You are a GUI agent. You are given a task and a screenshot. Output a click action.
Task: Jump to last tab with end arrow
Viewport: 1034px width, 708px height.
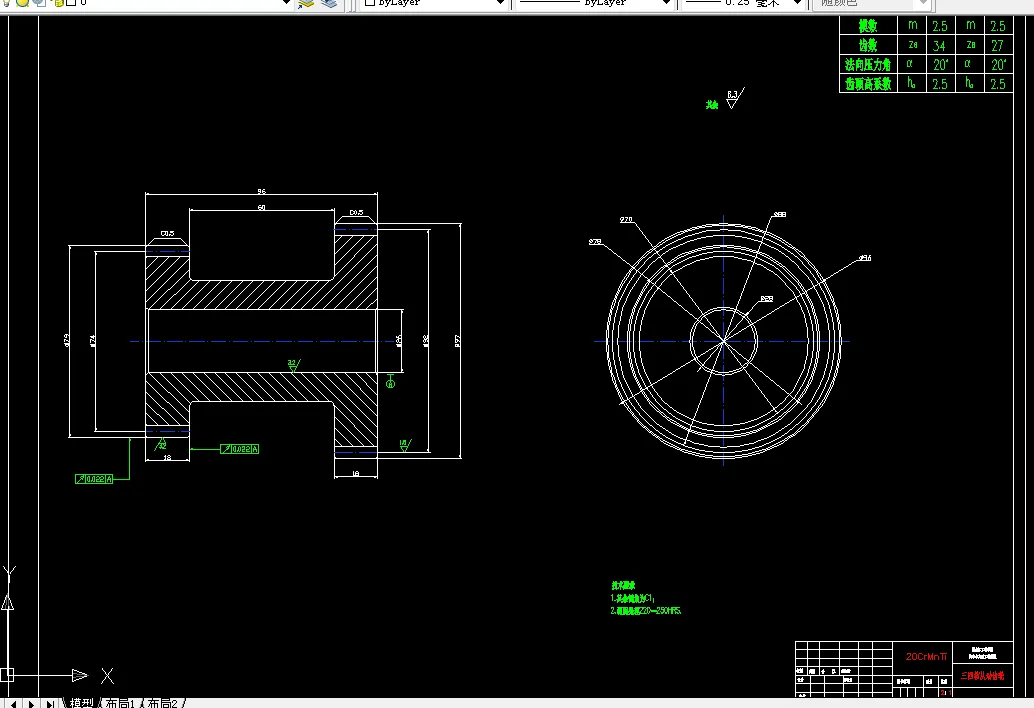click(x=49, y=703)
